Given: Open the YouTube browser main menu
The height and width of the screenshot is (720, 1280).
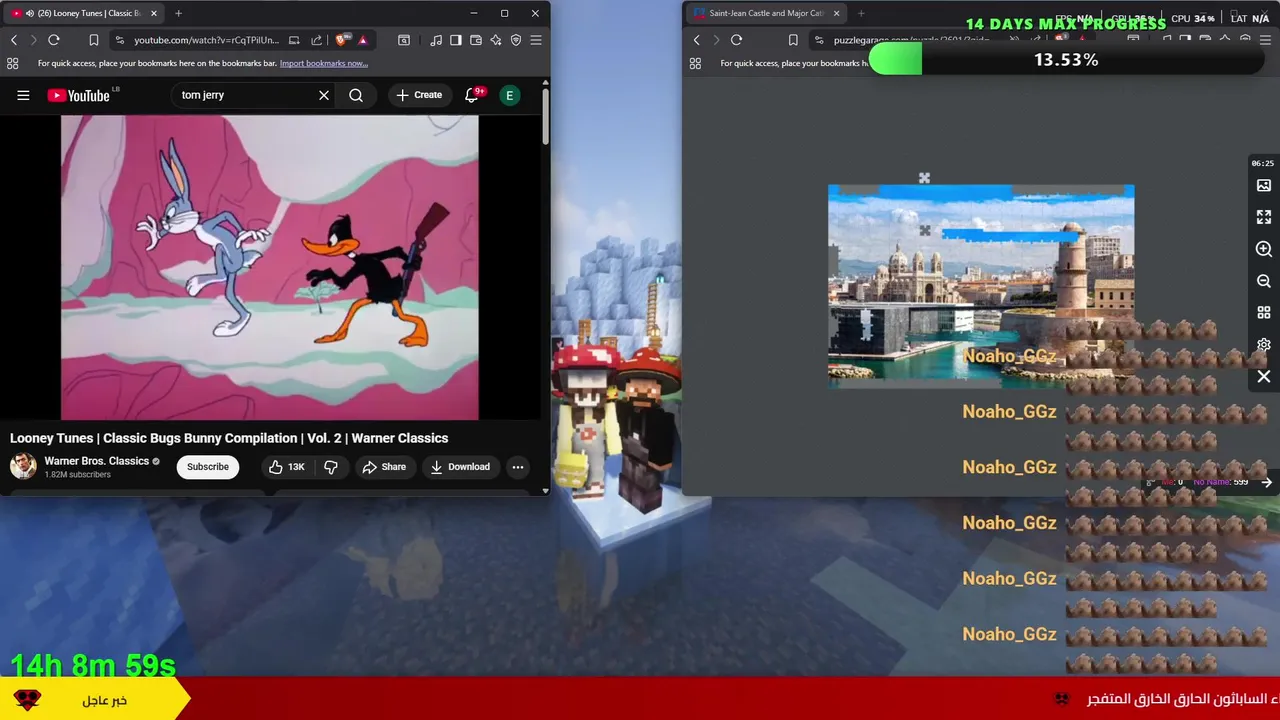Looking at the screenshot, I should point(536,40).
